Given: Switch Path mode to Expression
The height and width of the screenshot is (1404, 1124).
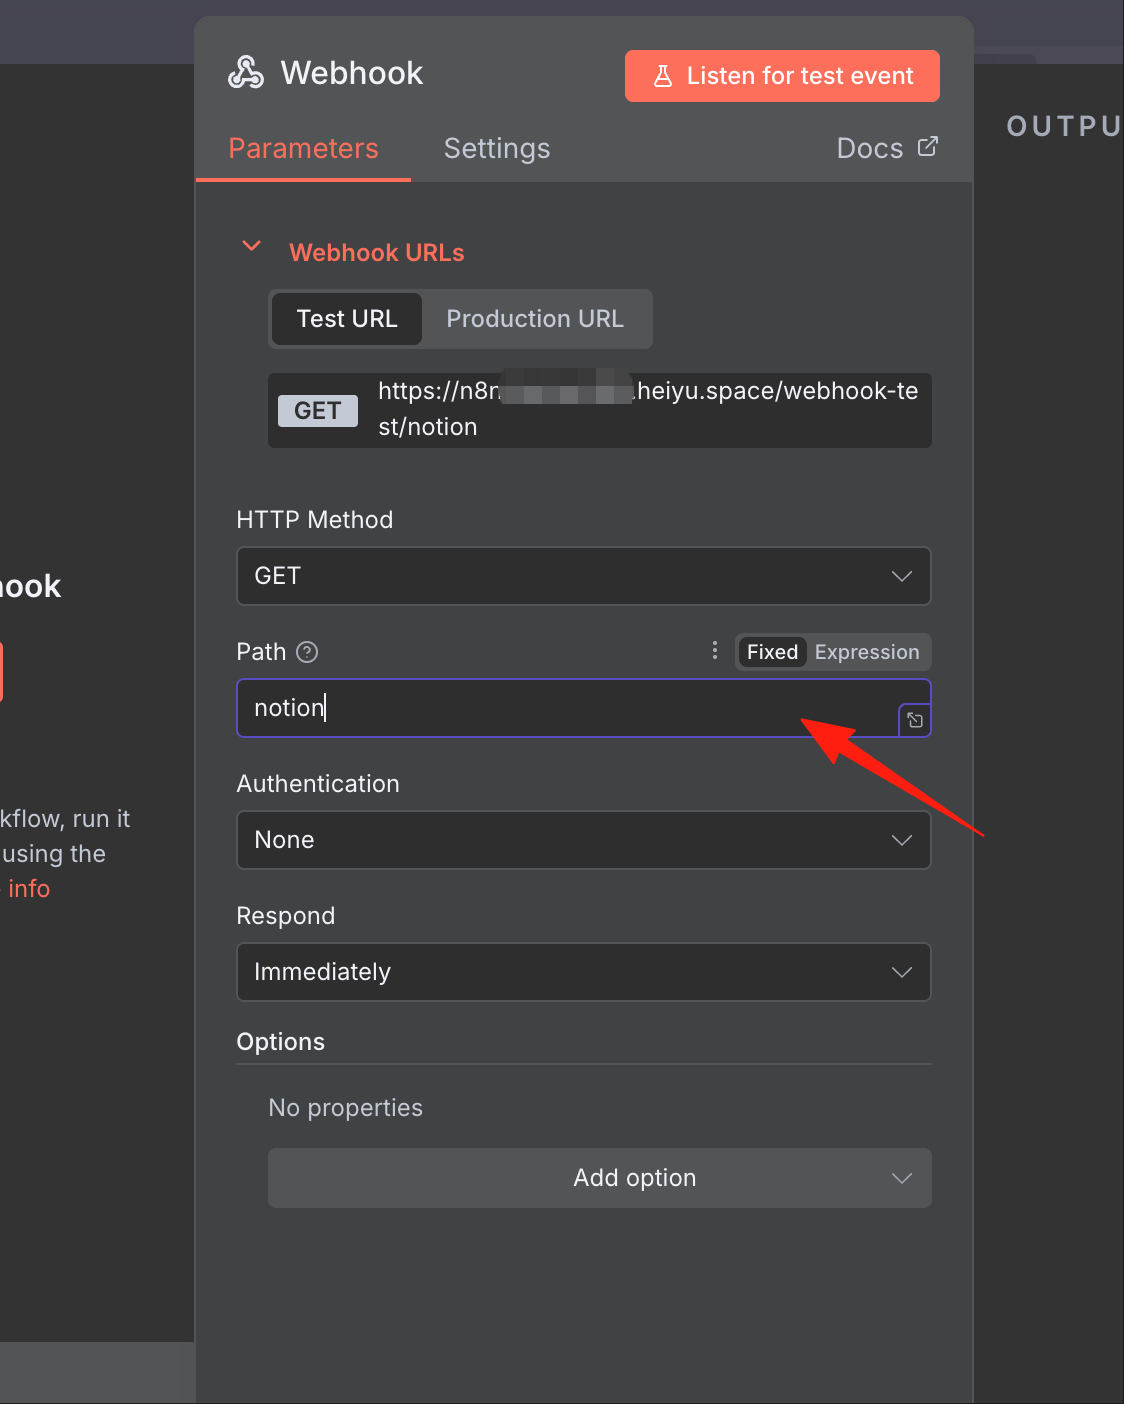Looking at the screenshot, I should 866,652.
